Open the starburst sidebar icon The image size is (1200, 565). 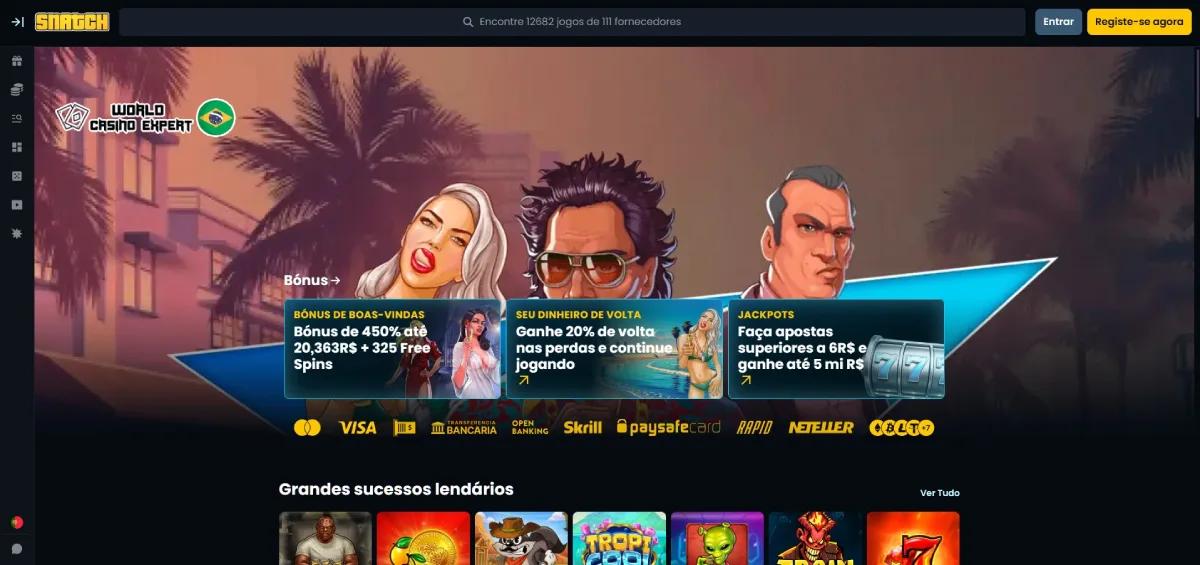[17, 233]
